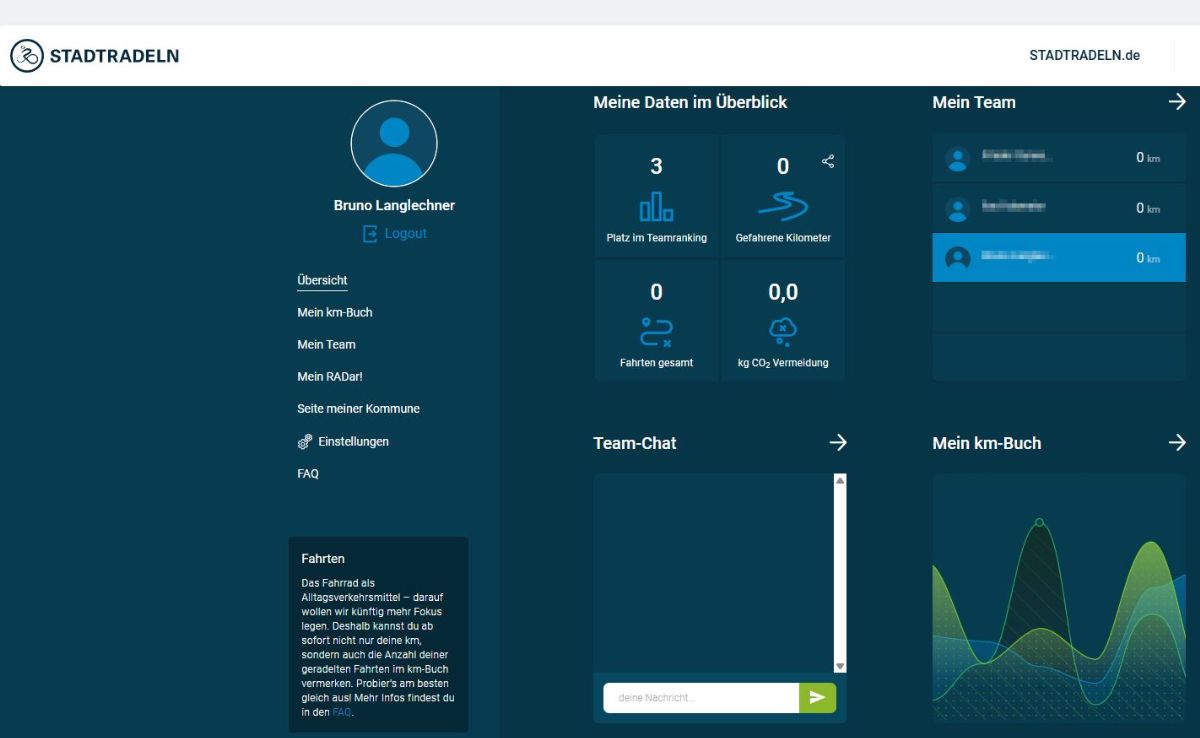Click the highlighted team member's avatar icon

pyautogui.click(x=958, y=258)
